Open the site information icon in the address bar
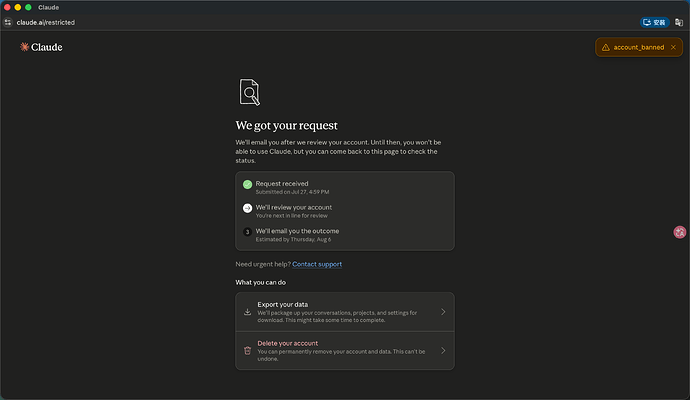Image resolution: width=690 pixels, height=400 pixels. pos(7,22)
